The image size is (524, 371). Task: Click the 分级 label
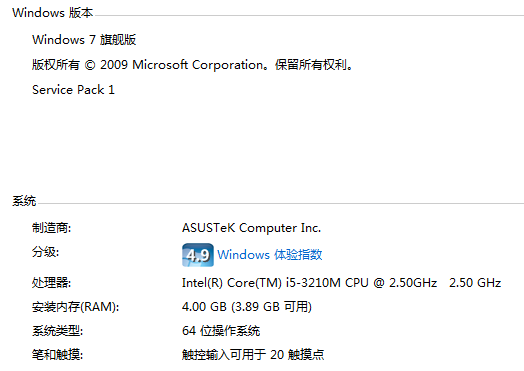(45, 252)
